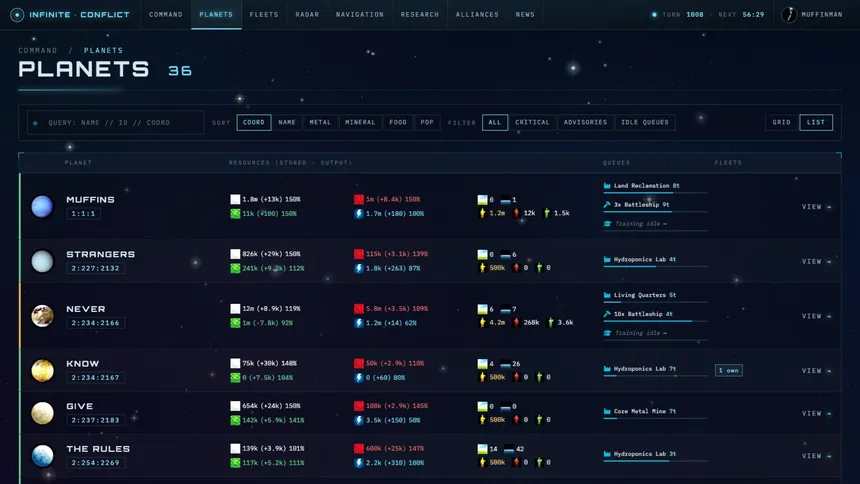Screen dimensions: 860x484
Task: Open the News tab
Action: (x=525, y=15)
